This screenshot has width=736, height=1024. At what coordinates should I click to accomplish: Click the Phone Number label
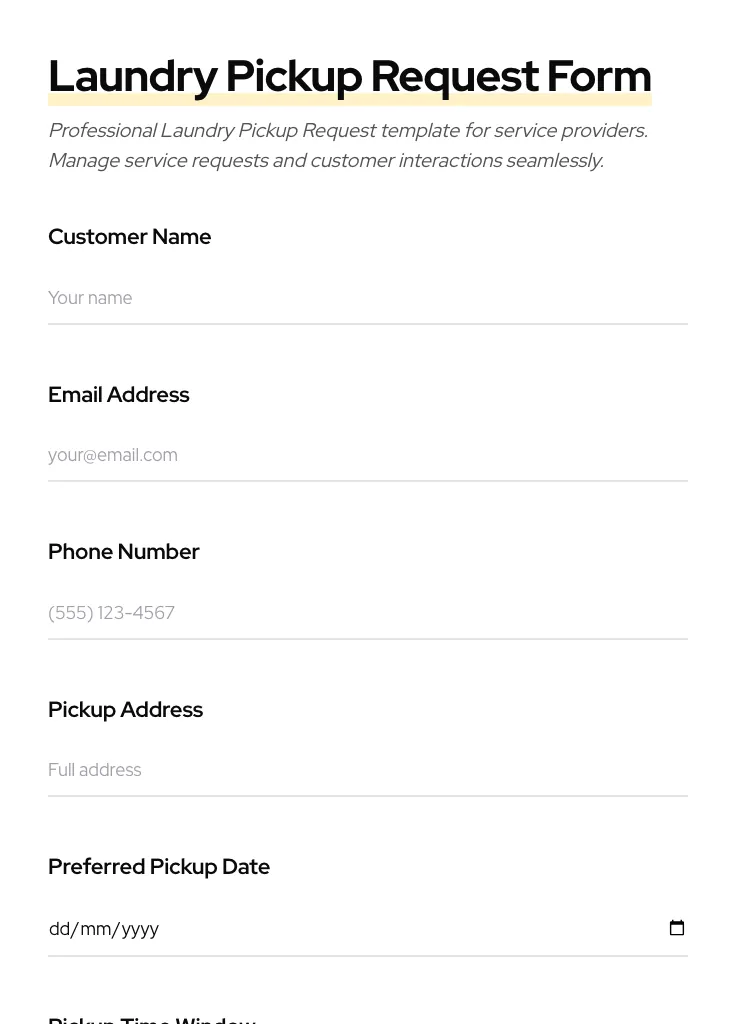pos(123,552)
